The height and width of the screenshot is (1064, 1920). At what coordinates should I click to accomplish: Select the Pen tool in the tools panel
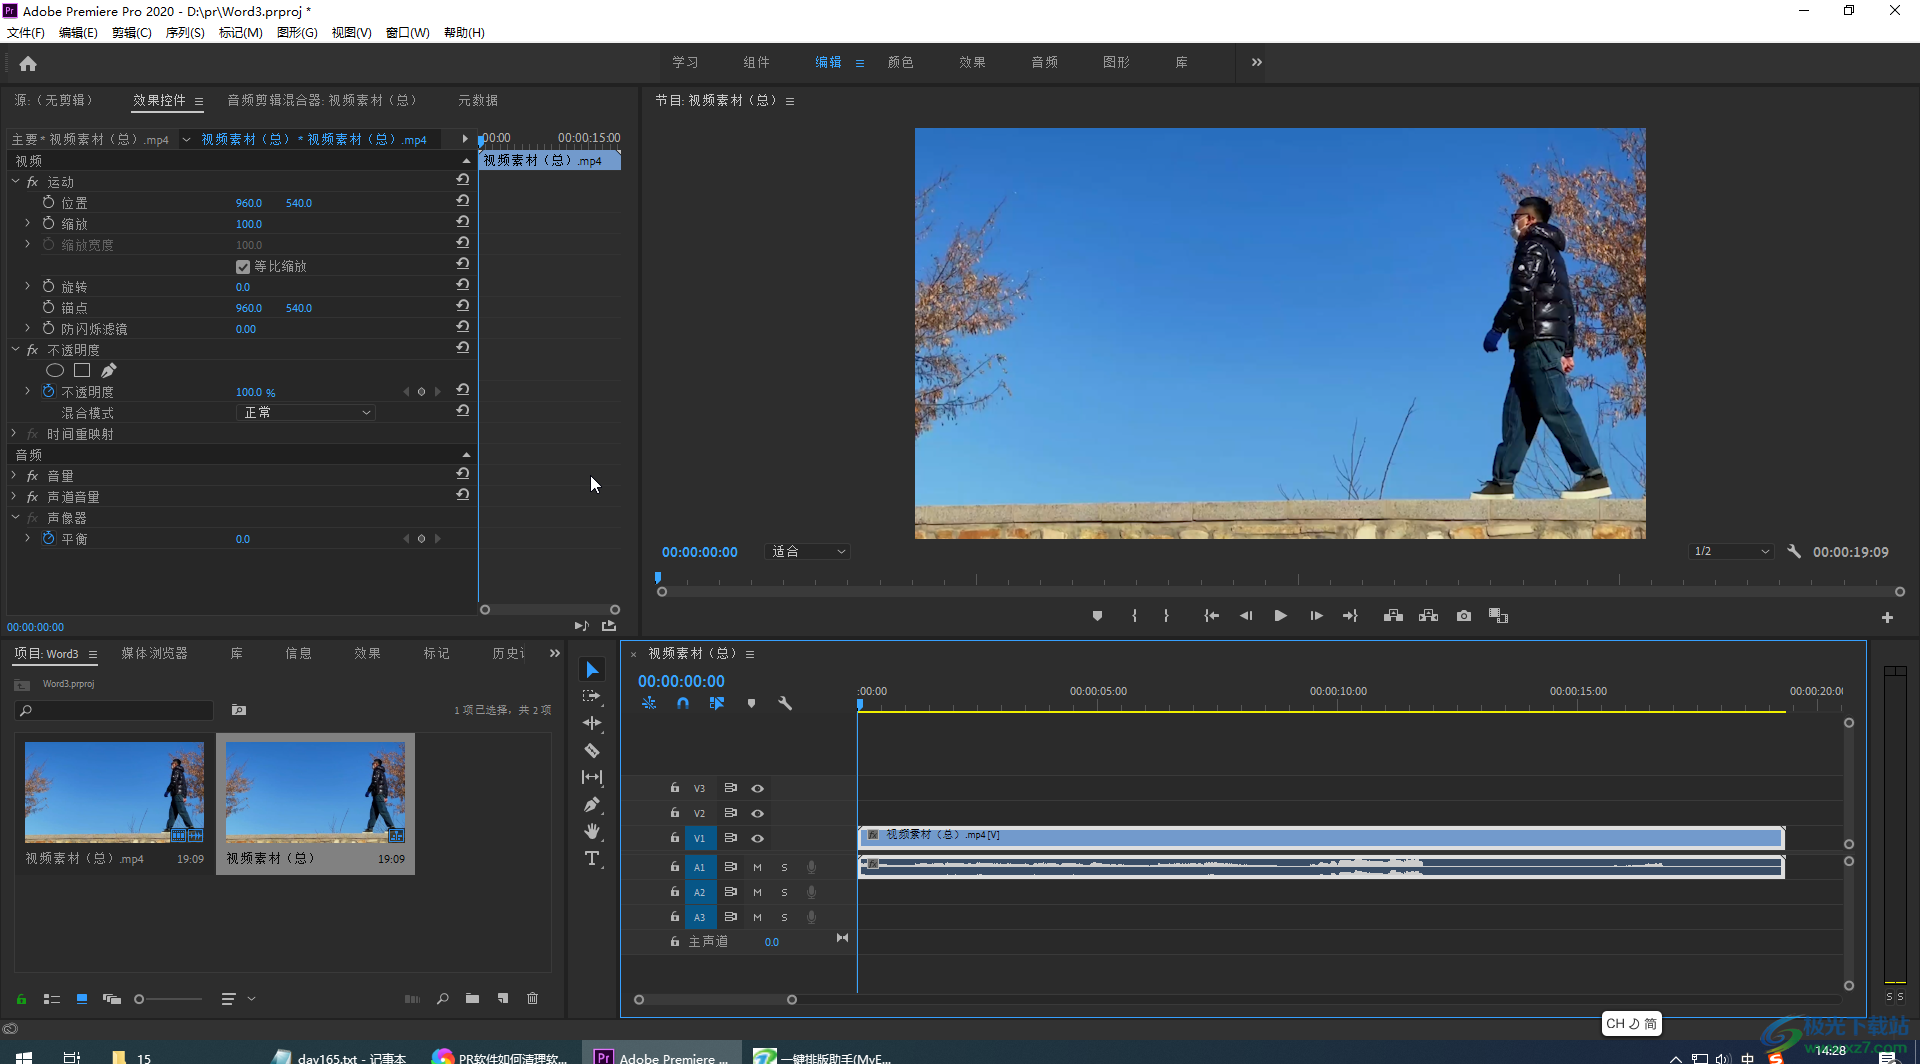[x=592, y=804]
